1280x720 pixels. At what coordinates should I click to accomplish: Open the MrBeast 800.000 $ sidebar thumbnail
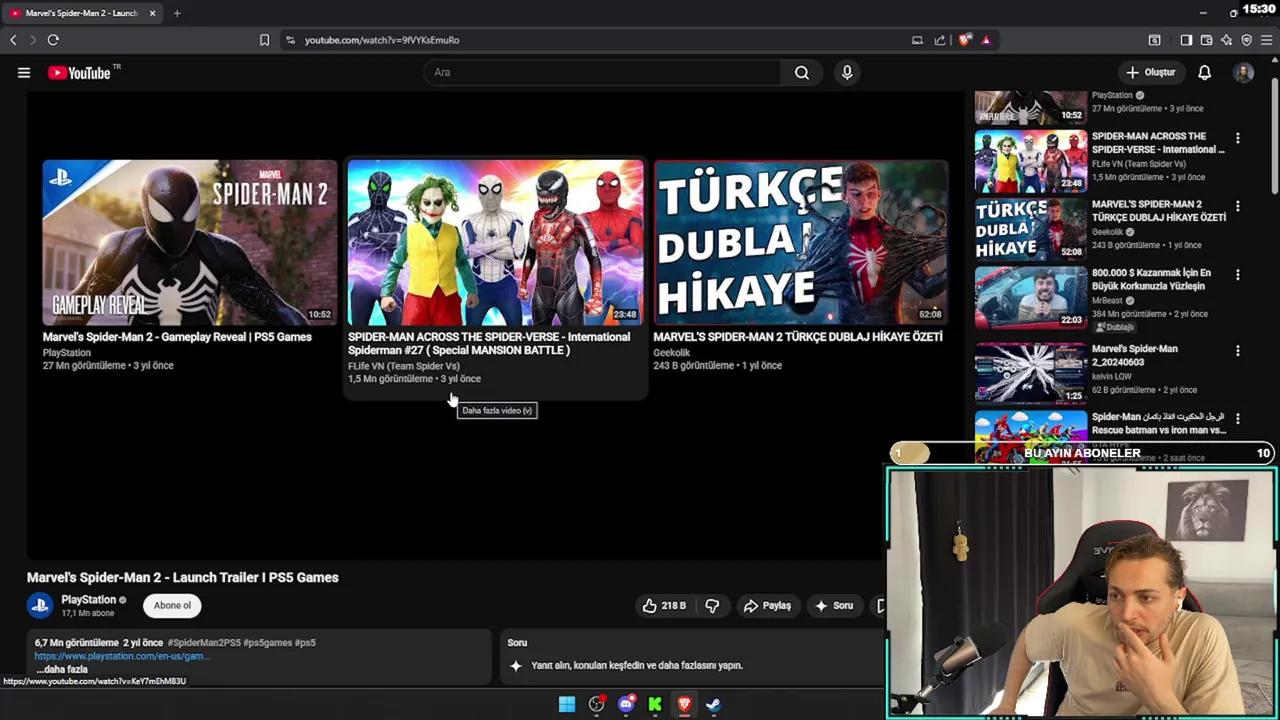click(x=1031, y=297)
